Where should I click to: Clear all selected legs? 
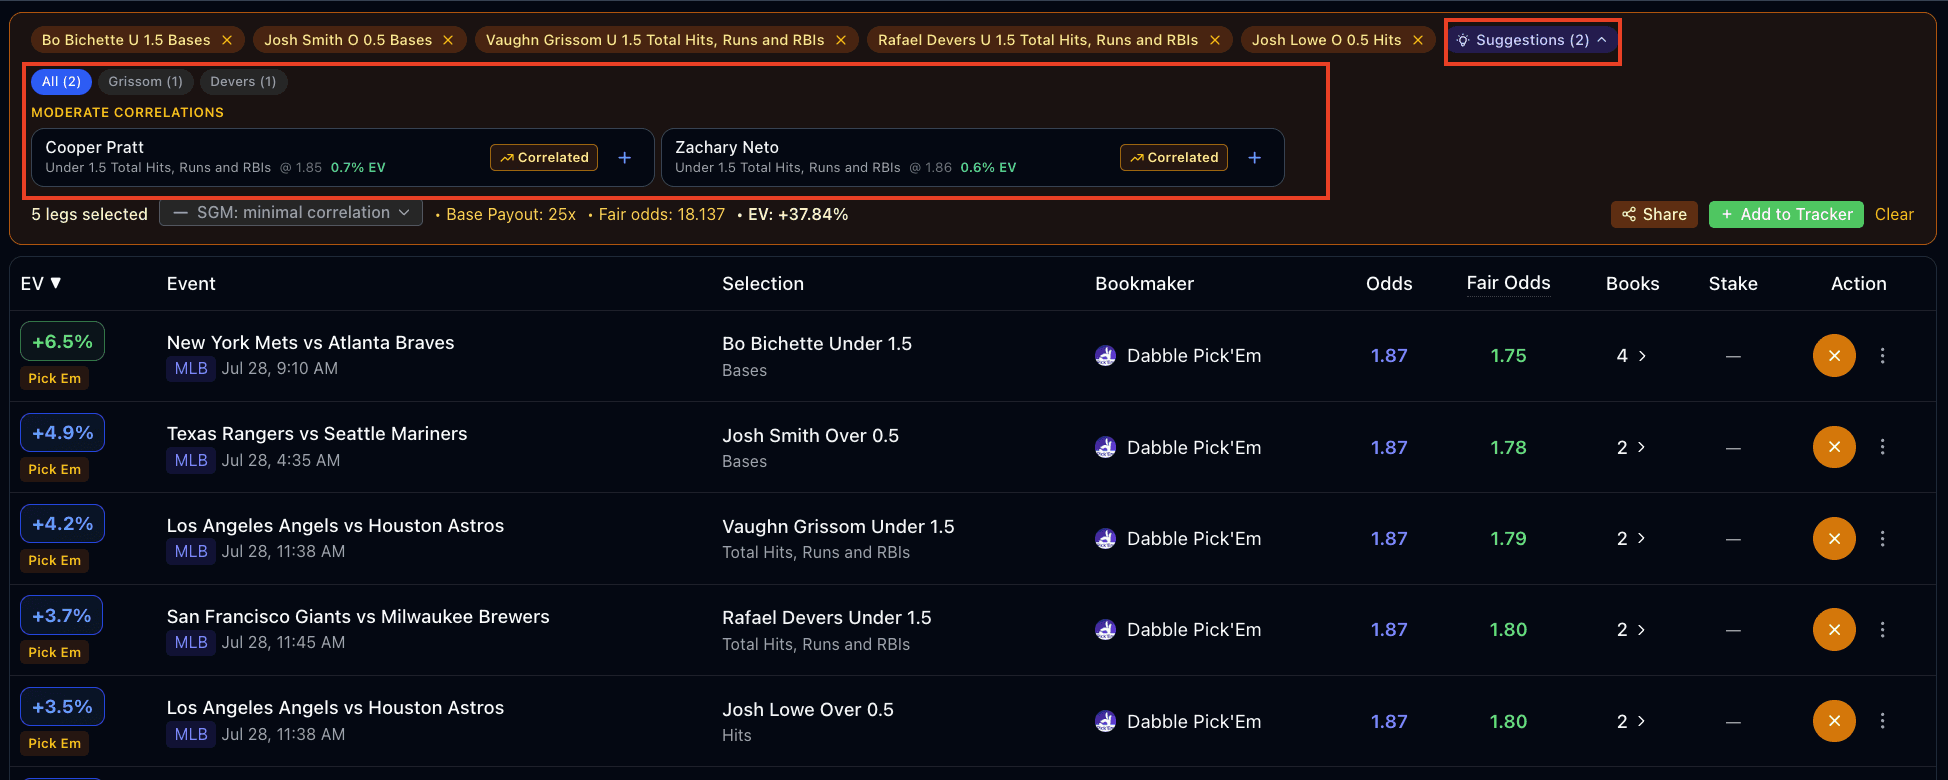pos(1894,214)
